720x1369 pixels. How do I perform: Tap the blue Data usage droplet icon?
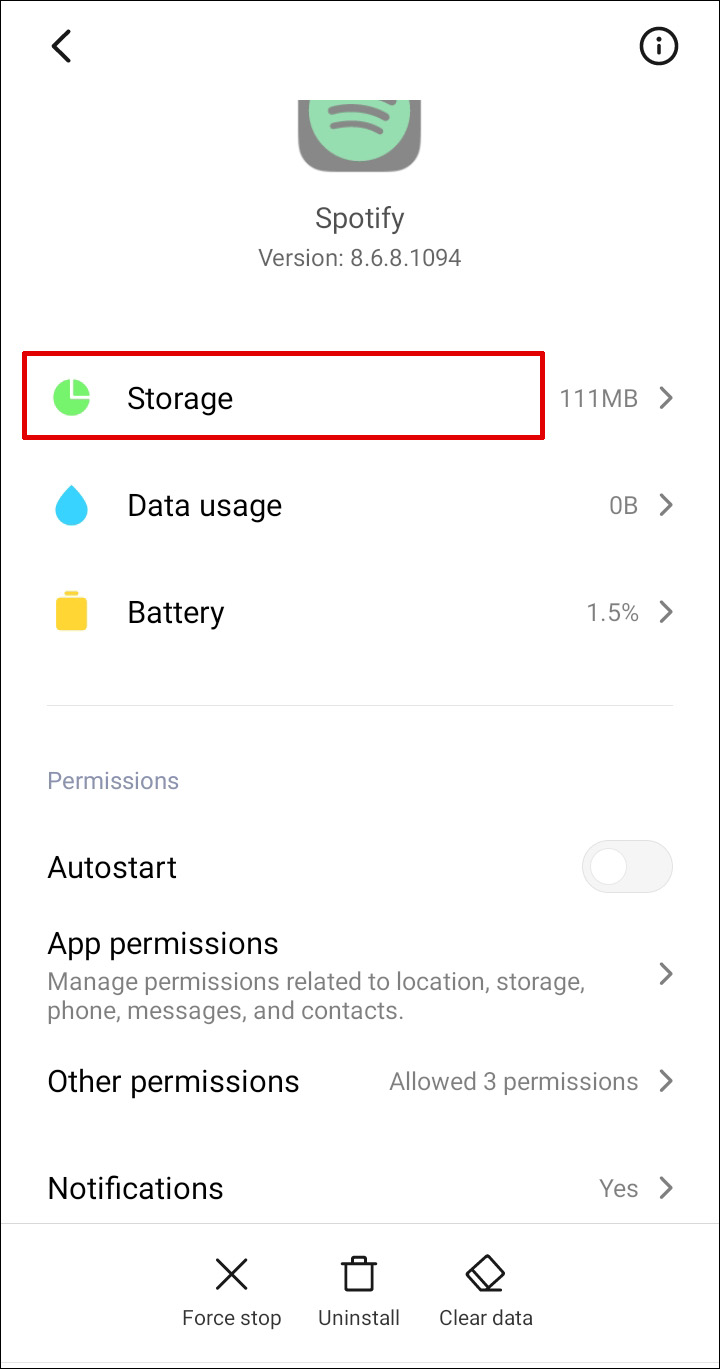point(72,506)
